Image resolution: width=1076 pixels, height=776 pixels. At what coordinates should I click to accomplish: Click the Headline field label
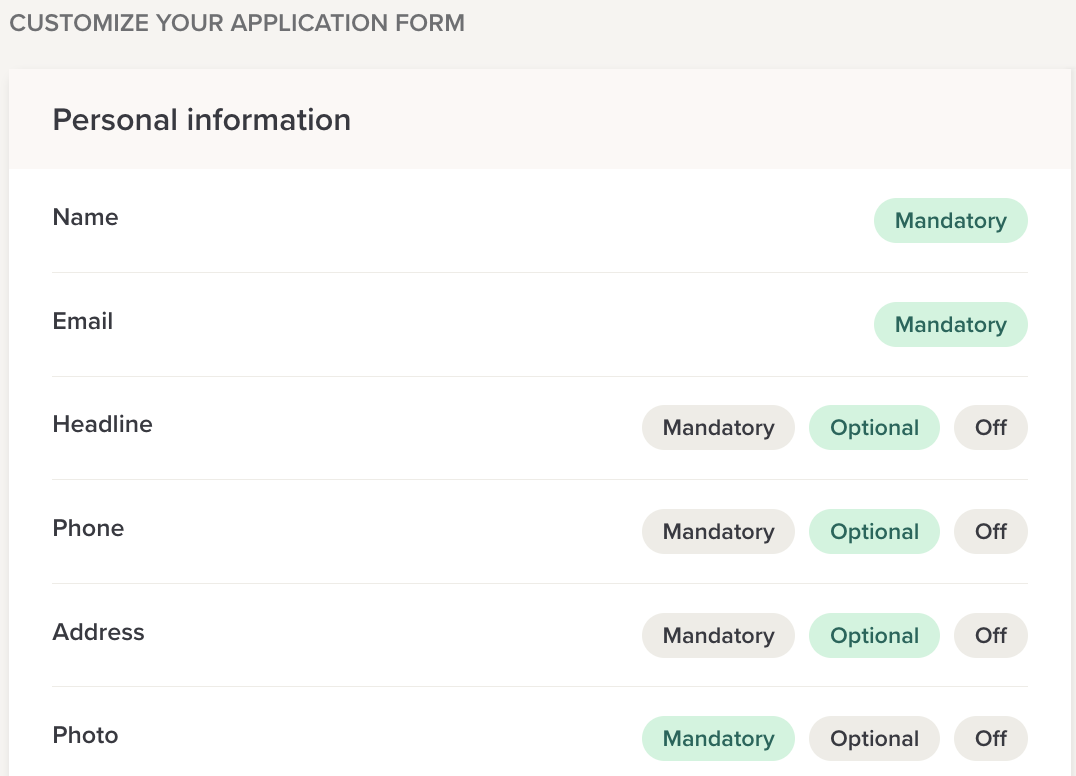(102, 425)
